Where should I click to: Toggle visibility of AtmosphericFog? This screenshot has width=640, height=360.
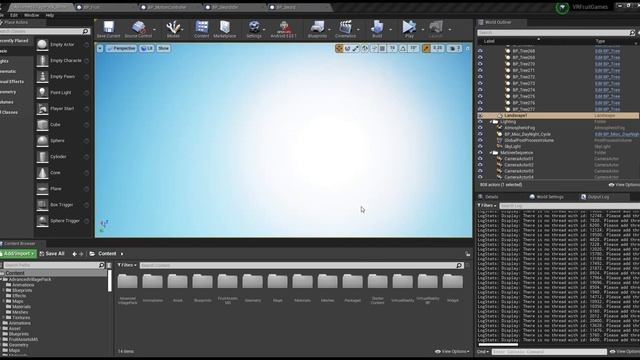click(x=480, y=128)
